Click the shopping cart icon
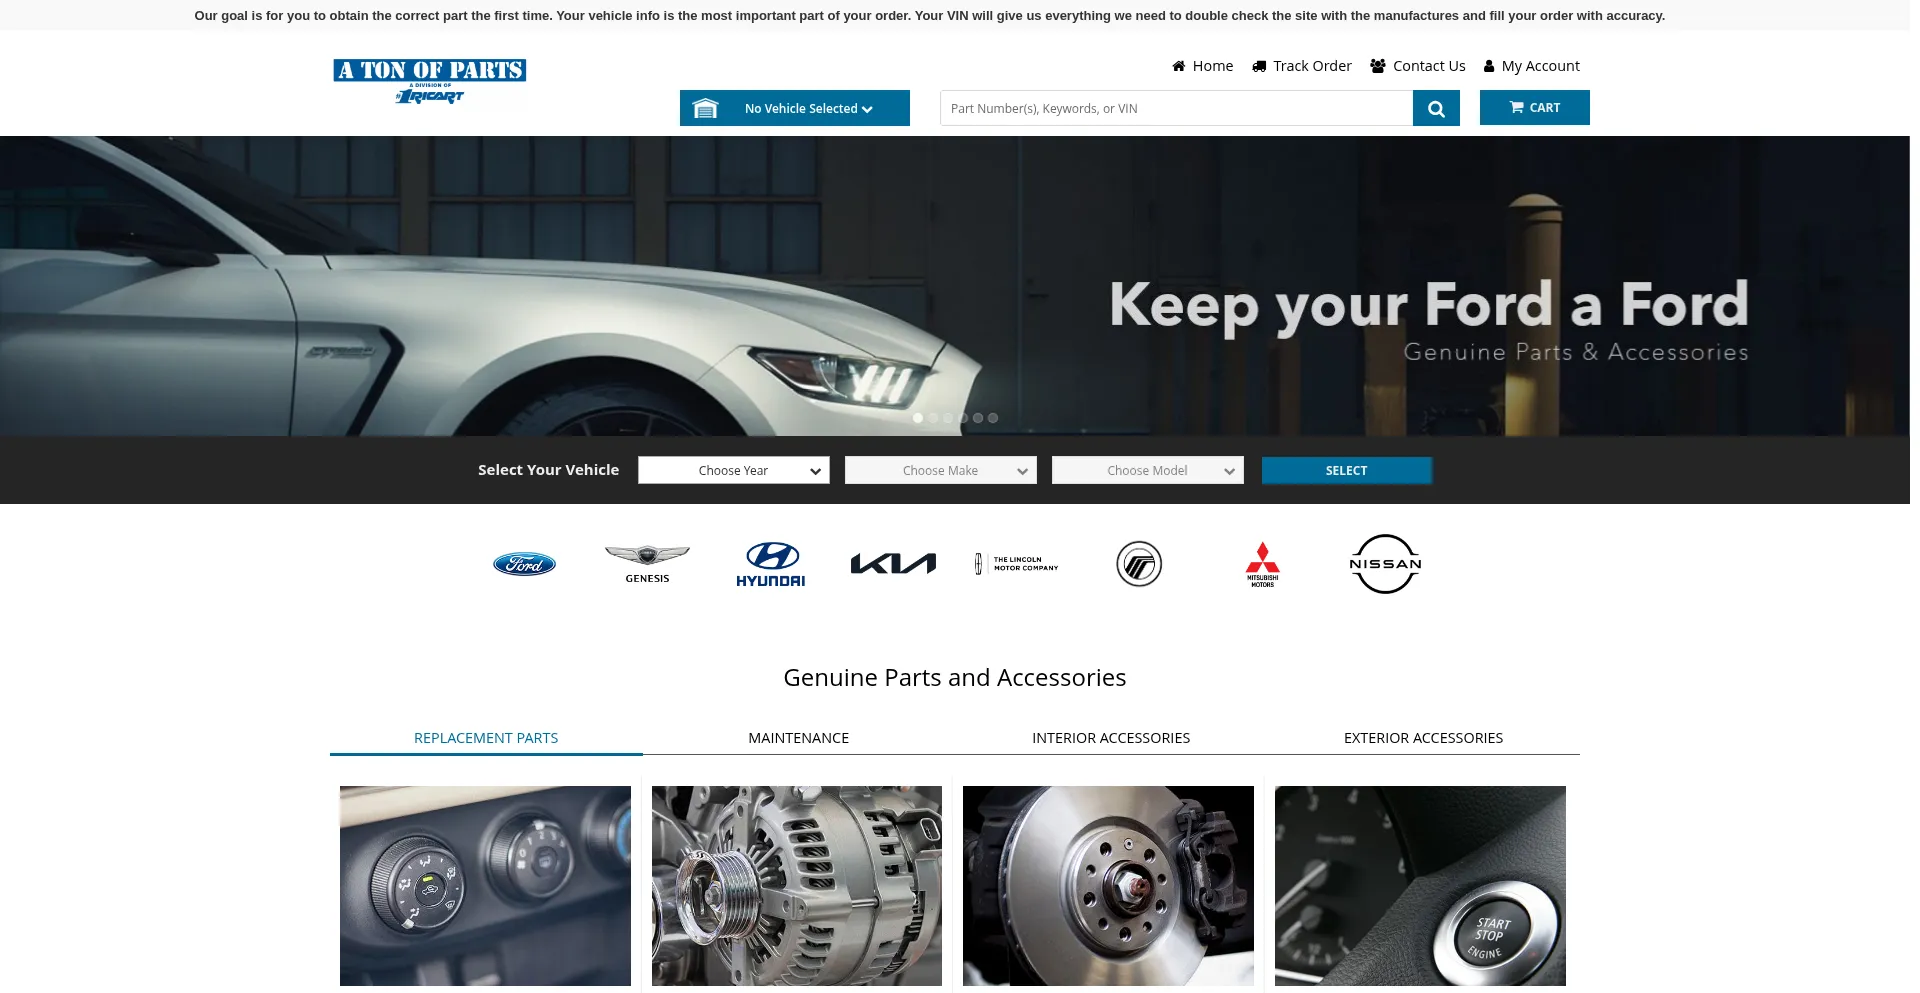 point(1517,107)
